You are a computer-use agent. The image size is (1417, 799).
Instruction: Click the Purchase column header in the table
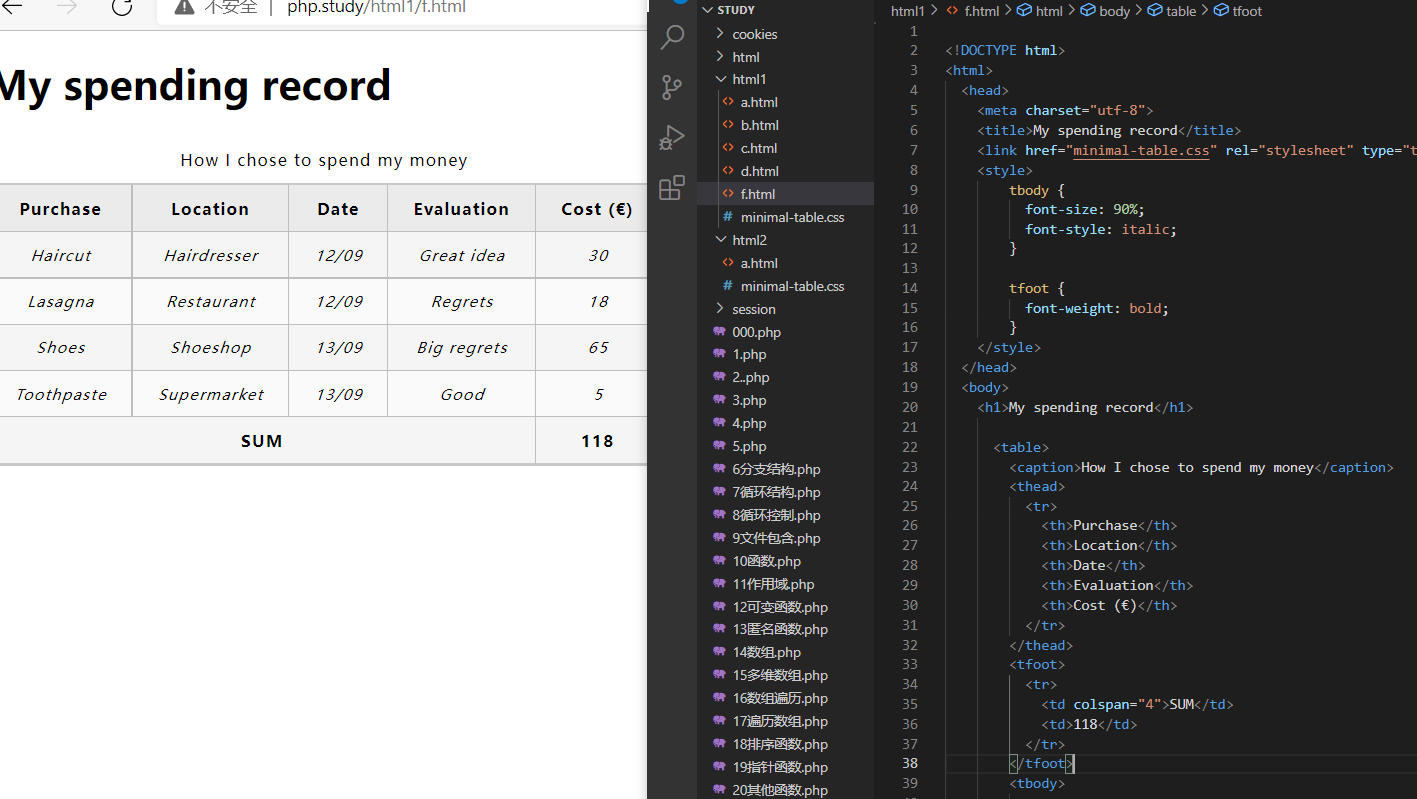60,209
